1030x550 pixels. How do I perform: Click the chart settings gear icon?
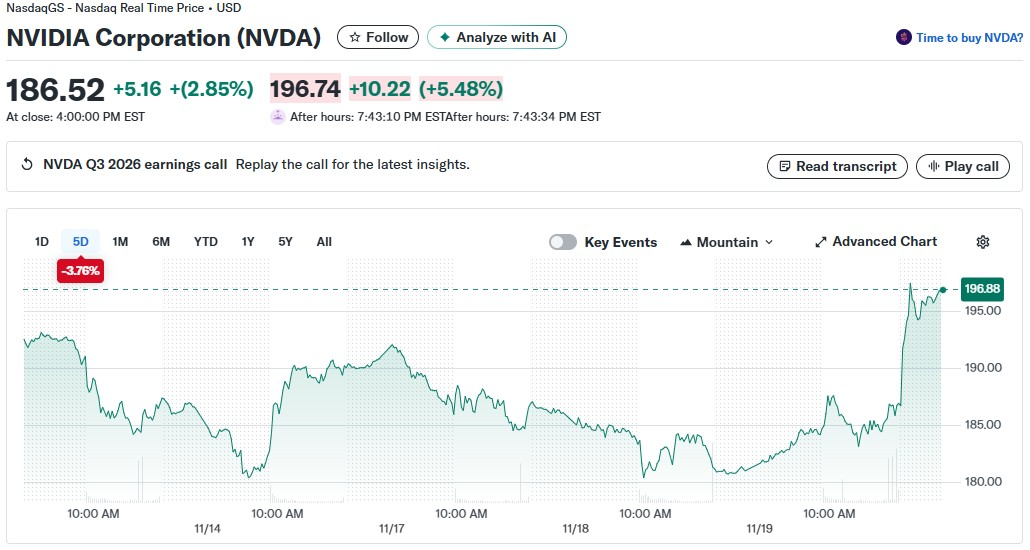coord(983,242)
